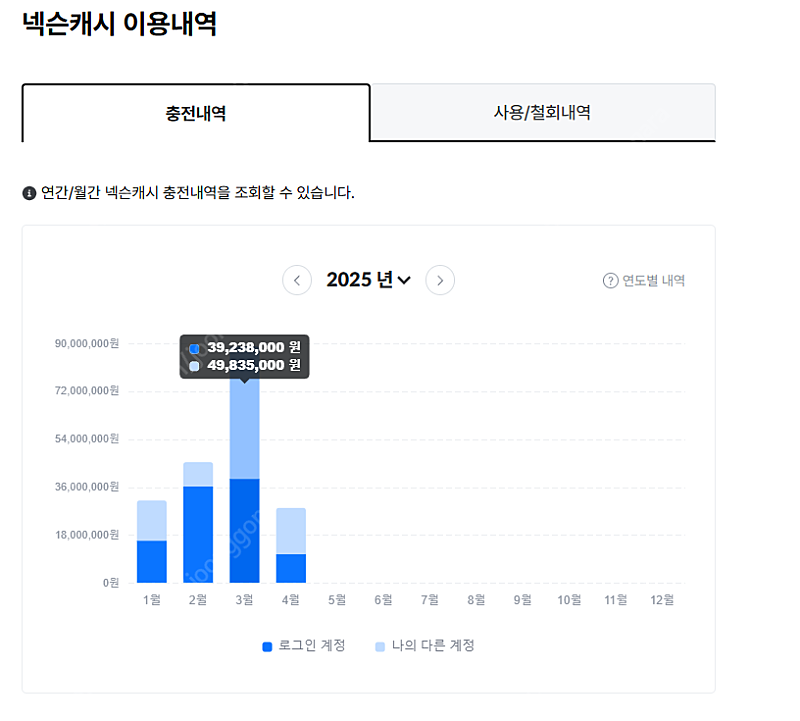Click the light blue 나의 다른 계정 legend swatch

[380, 647]
